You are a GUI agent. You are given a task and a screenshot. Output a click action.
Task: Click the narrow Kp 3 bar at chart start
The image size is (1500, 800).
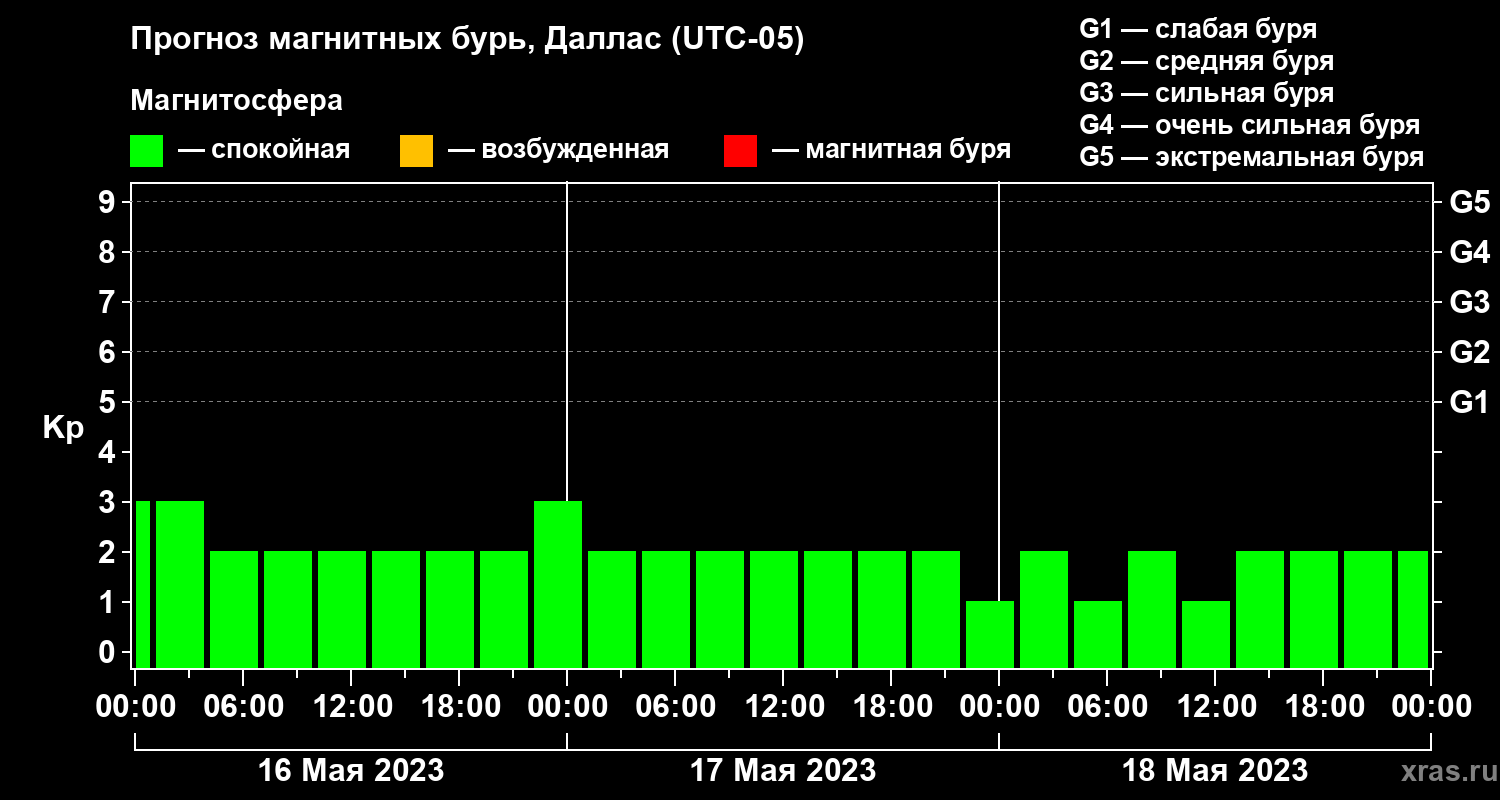(142, 584)
